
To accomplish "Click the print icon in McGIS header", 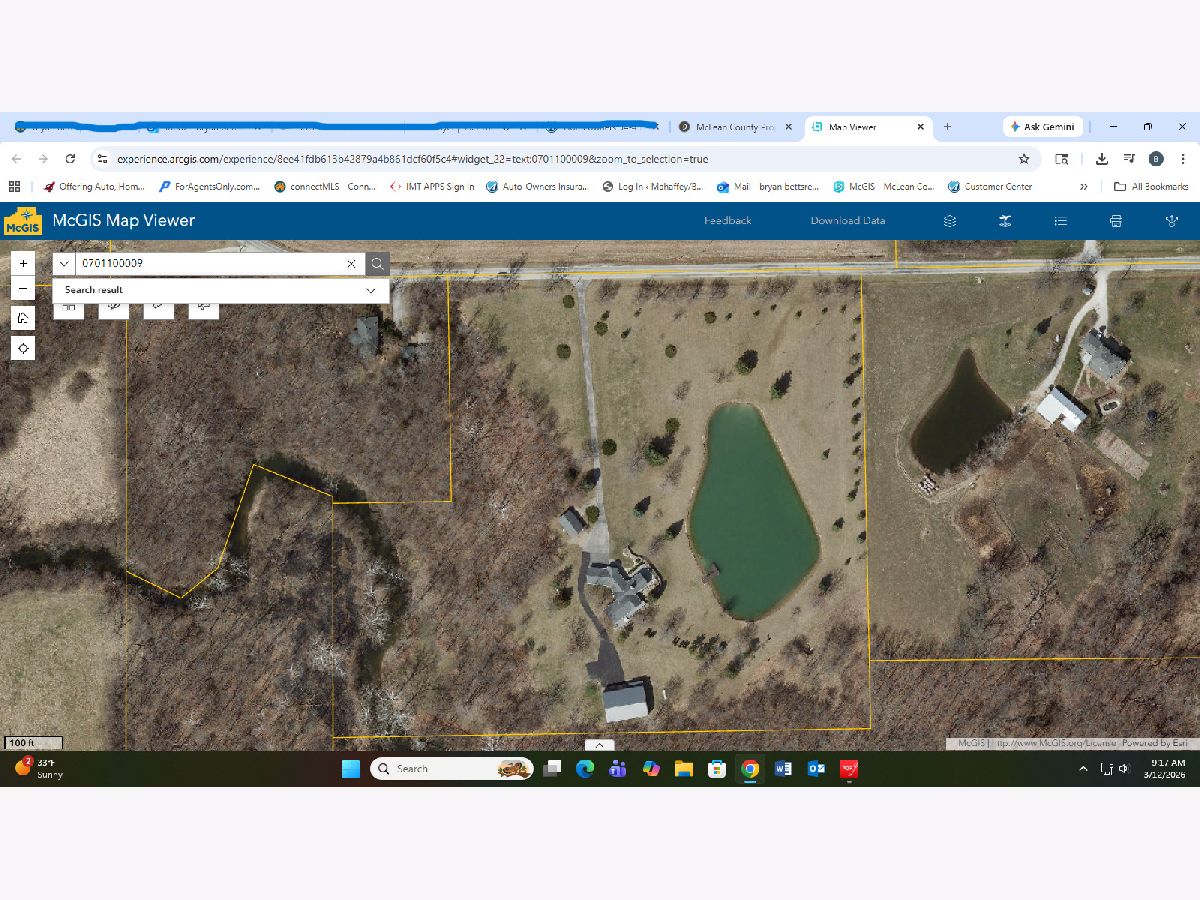I will (1116, 221).
